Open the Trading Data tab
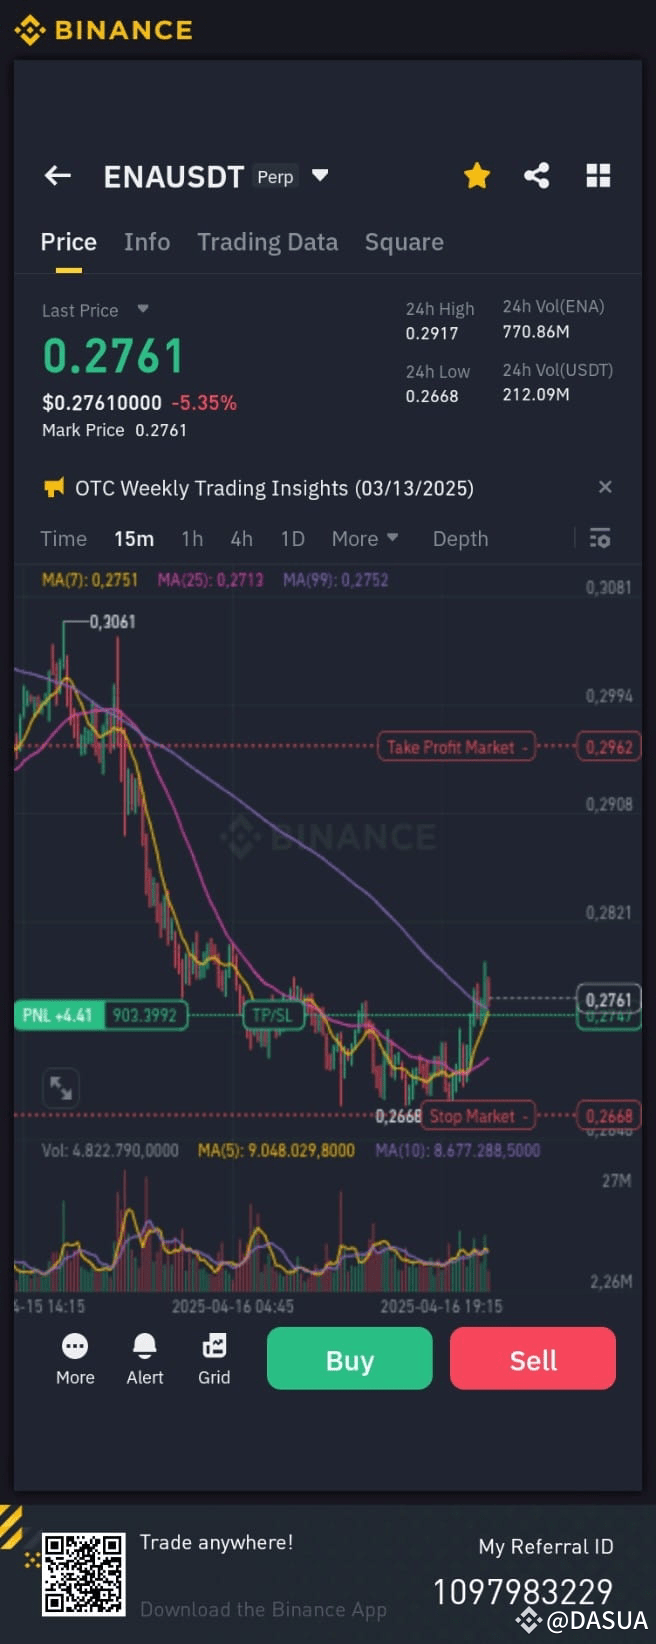Screen dimensions: 656x1644 (x=267, y=242)
